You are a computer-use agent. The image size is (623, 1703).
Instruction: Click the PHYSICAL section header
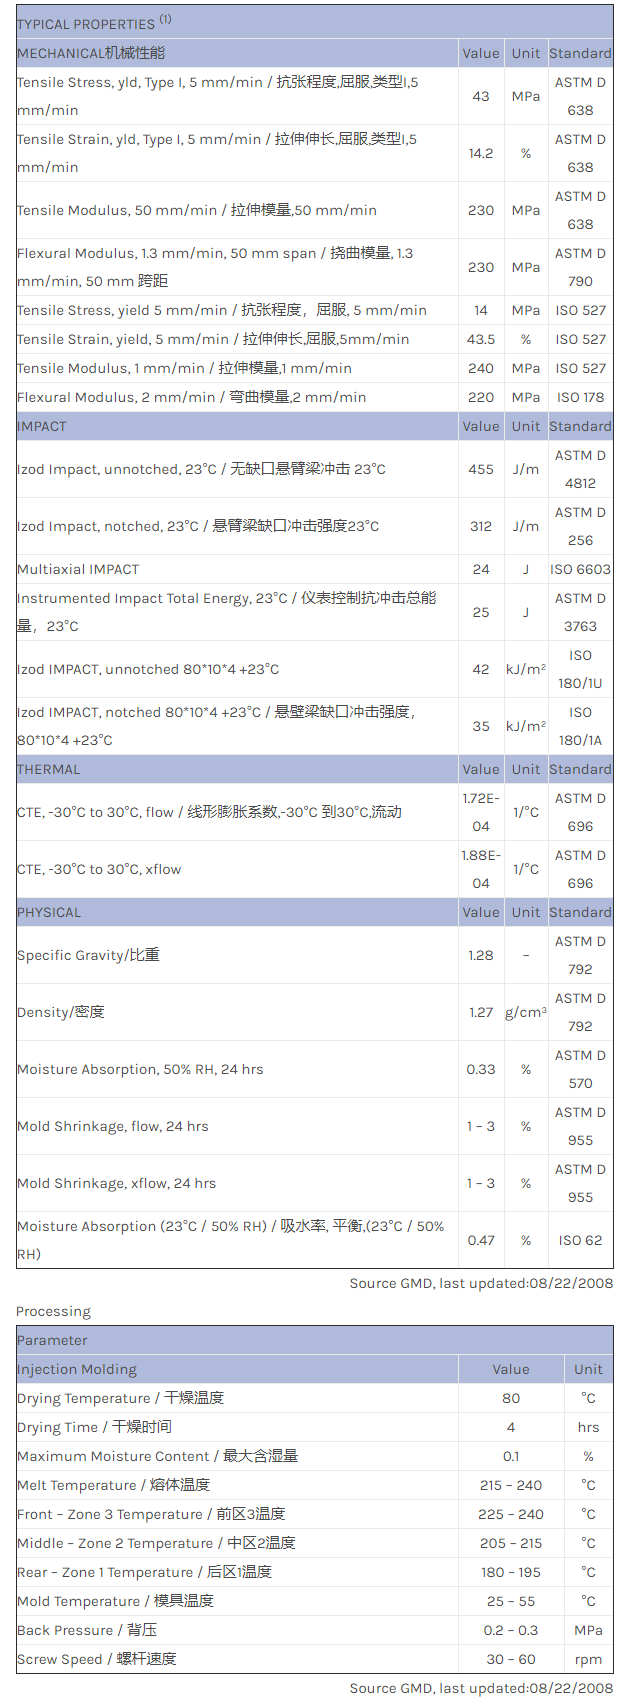point(49,912)
